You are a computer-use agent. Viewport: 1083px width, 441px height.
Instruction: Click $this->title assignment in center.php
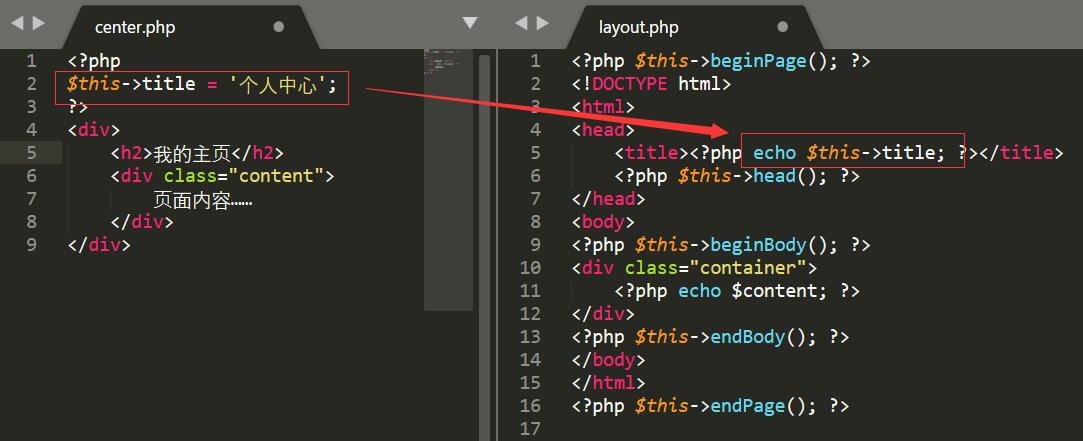(x=202, y=84)
